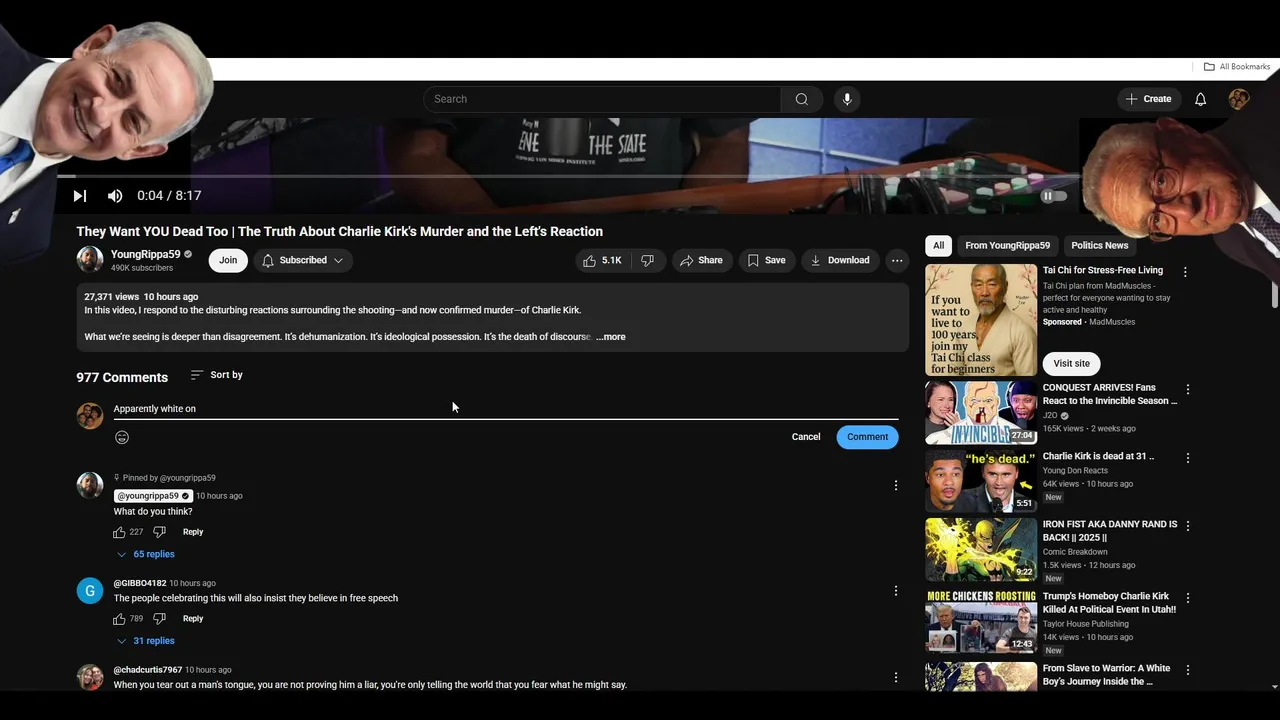Open menu for Charlie Kirk is dead video
The height and width of the screenshot is (720, 1280).
pyautogui.click(x=1188, y=458)
